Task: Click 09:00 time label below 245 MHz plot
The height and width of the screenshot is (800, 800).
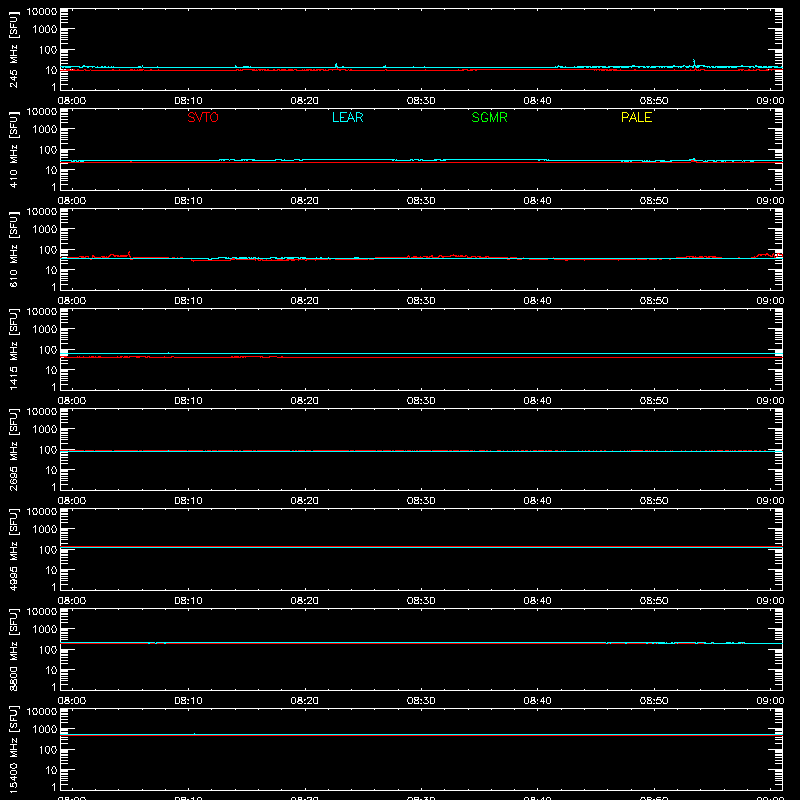Action: tap(770, 101)
